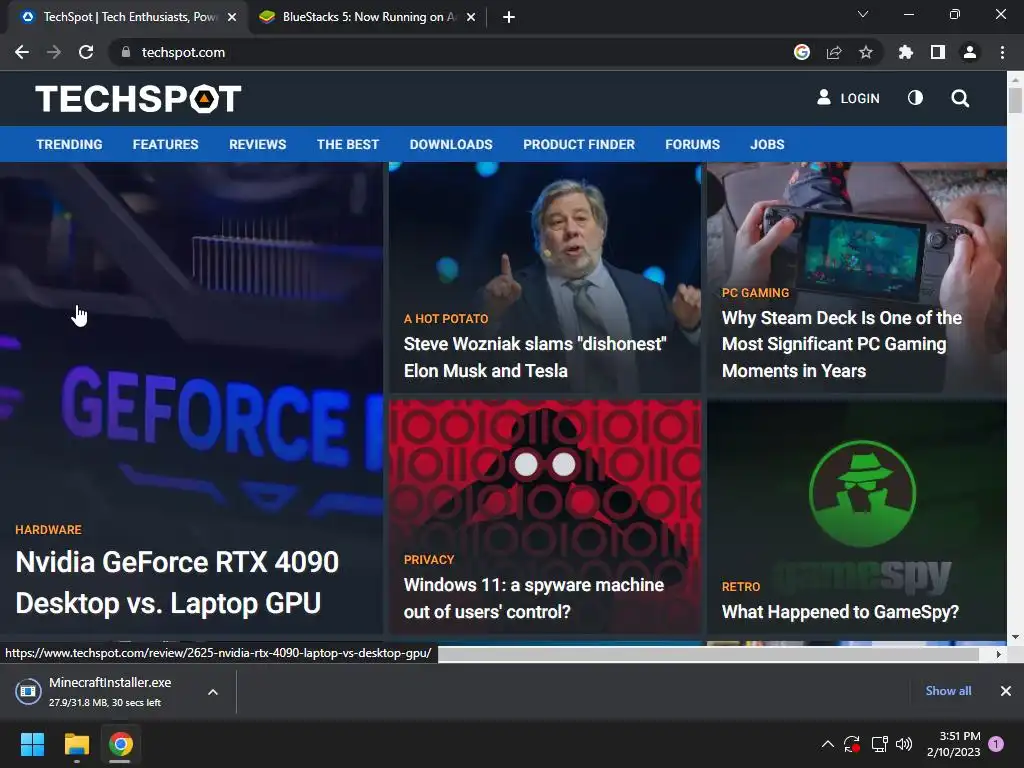This screenshot has height=768, width=1024.
Task: Click the vertical page scrollbar thumb
Action: [1015, 101]
